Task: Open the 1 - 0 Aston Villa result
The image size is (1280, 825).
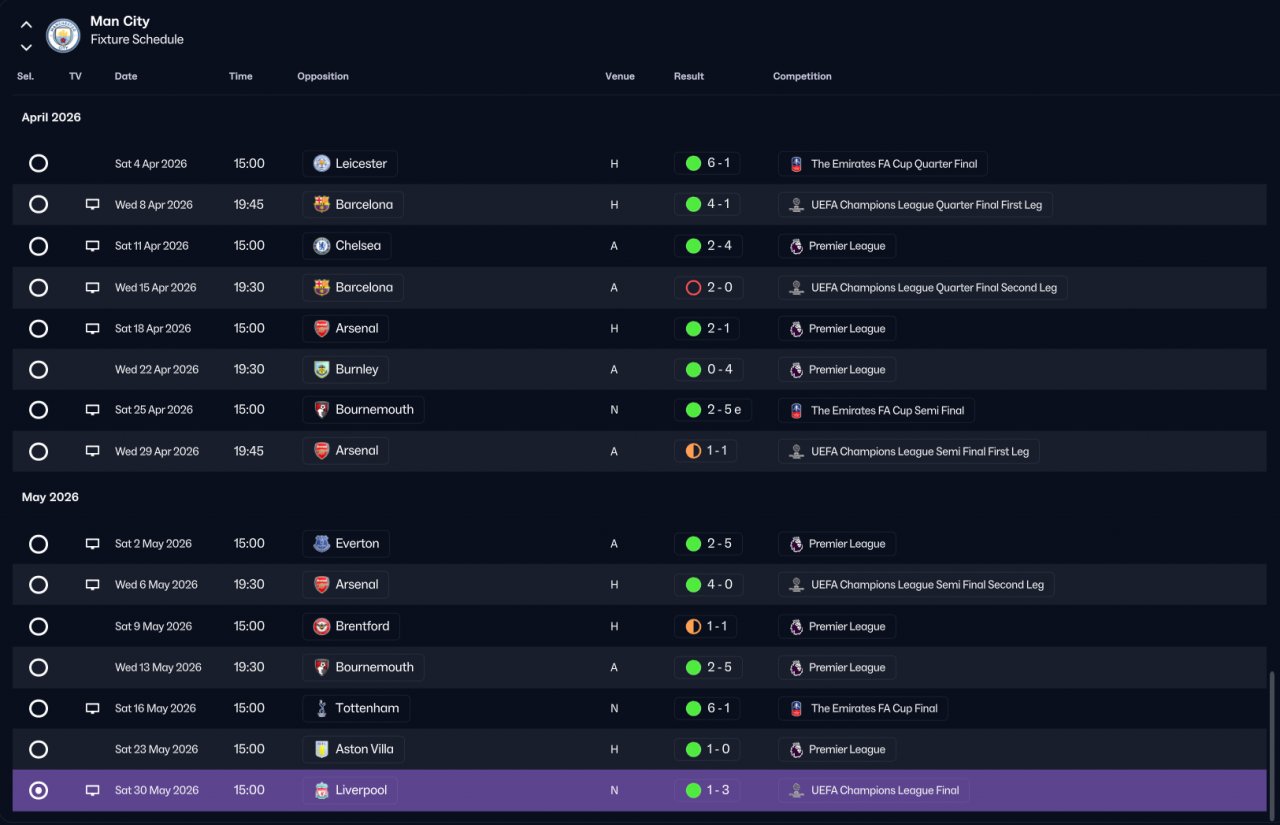Action: point(707,749)
